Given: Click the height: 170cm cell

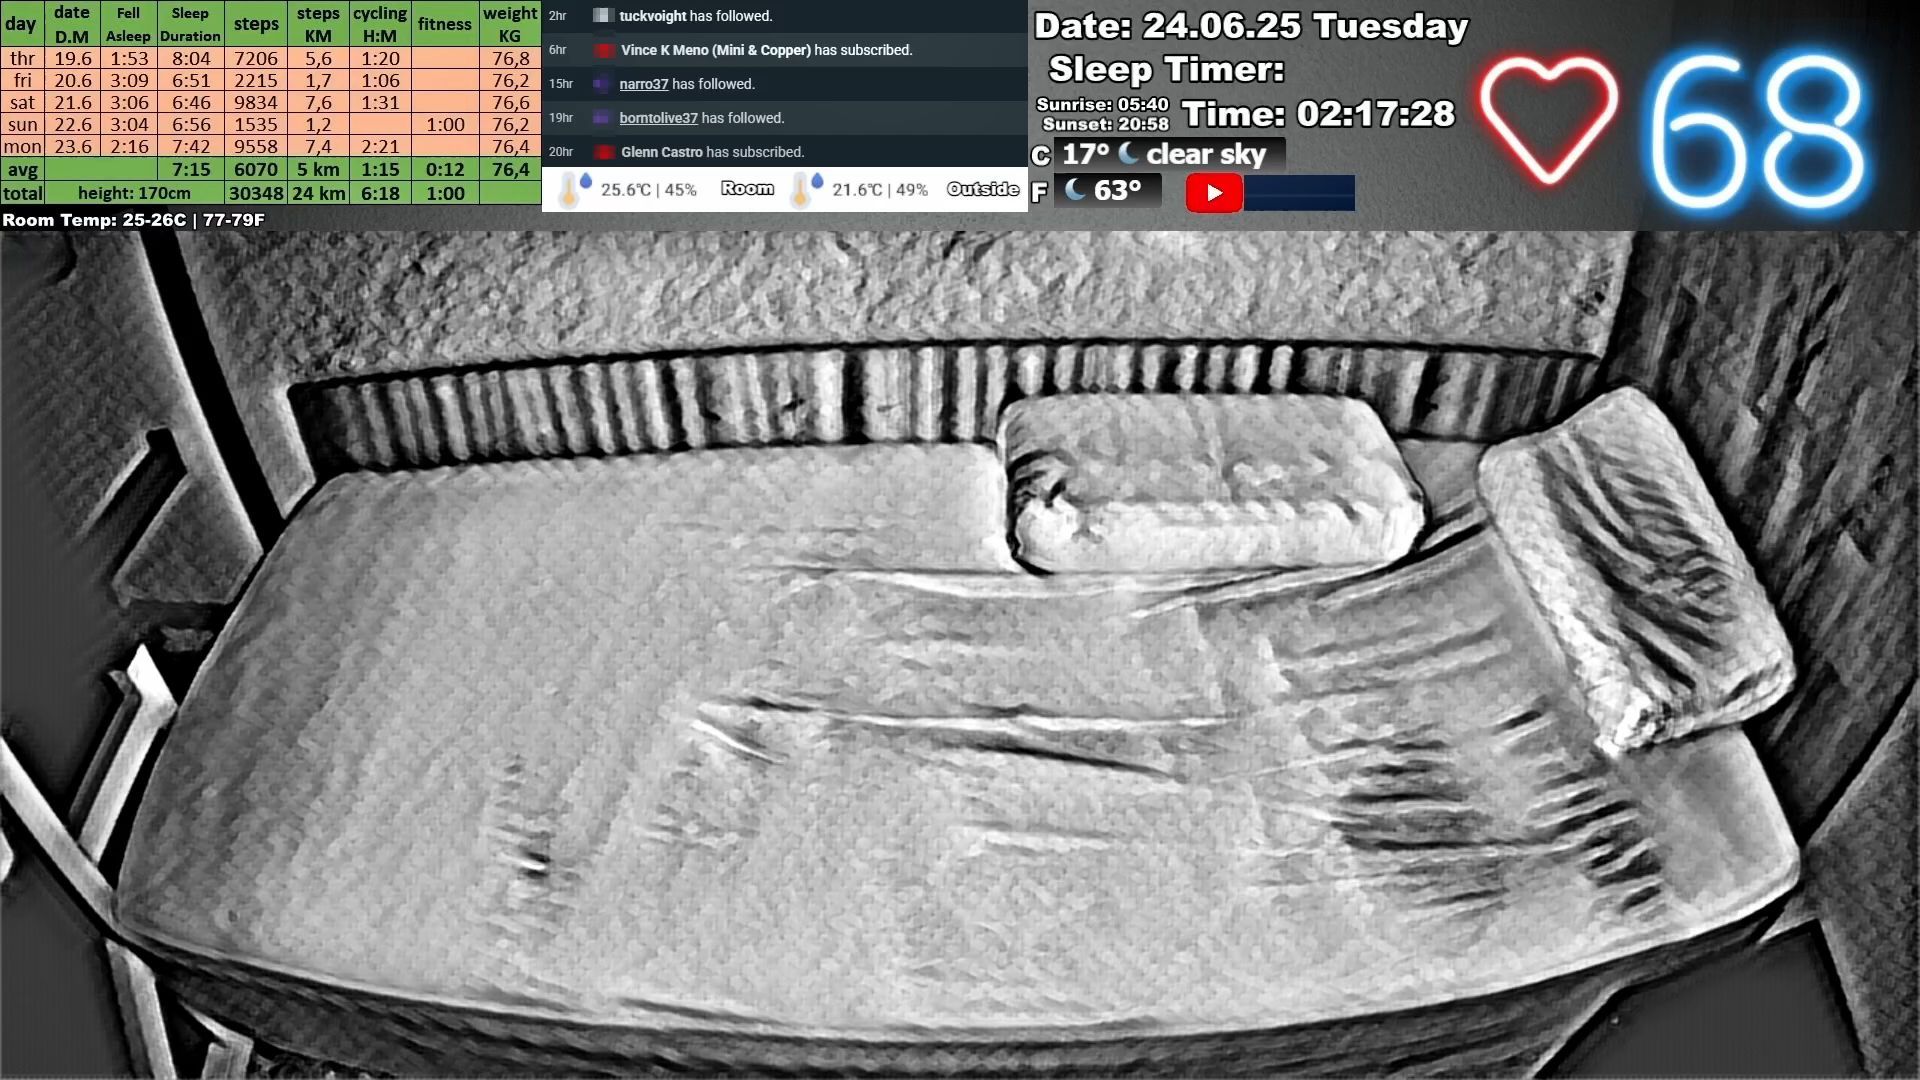Looking at the screenshot, I should 134,193.
